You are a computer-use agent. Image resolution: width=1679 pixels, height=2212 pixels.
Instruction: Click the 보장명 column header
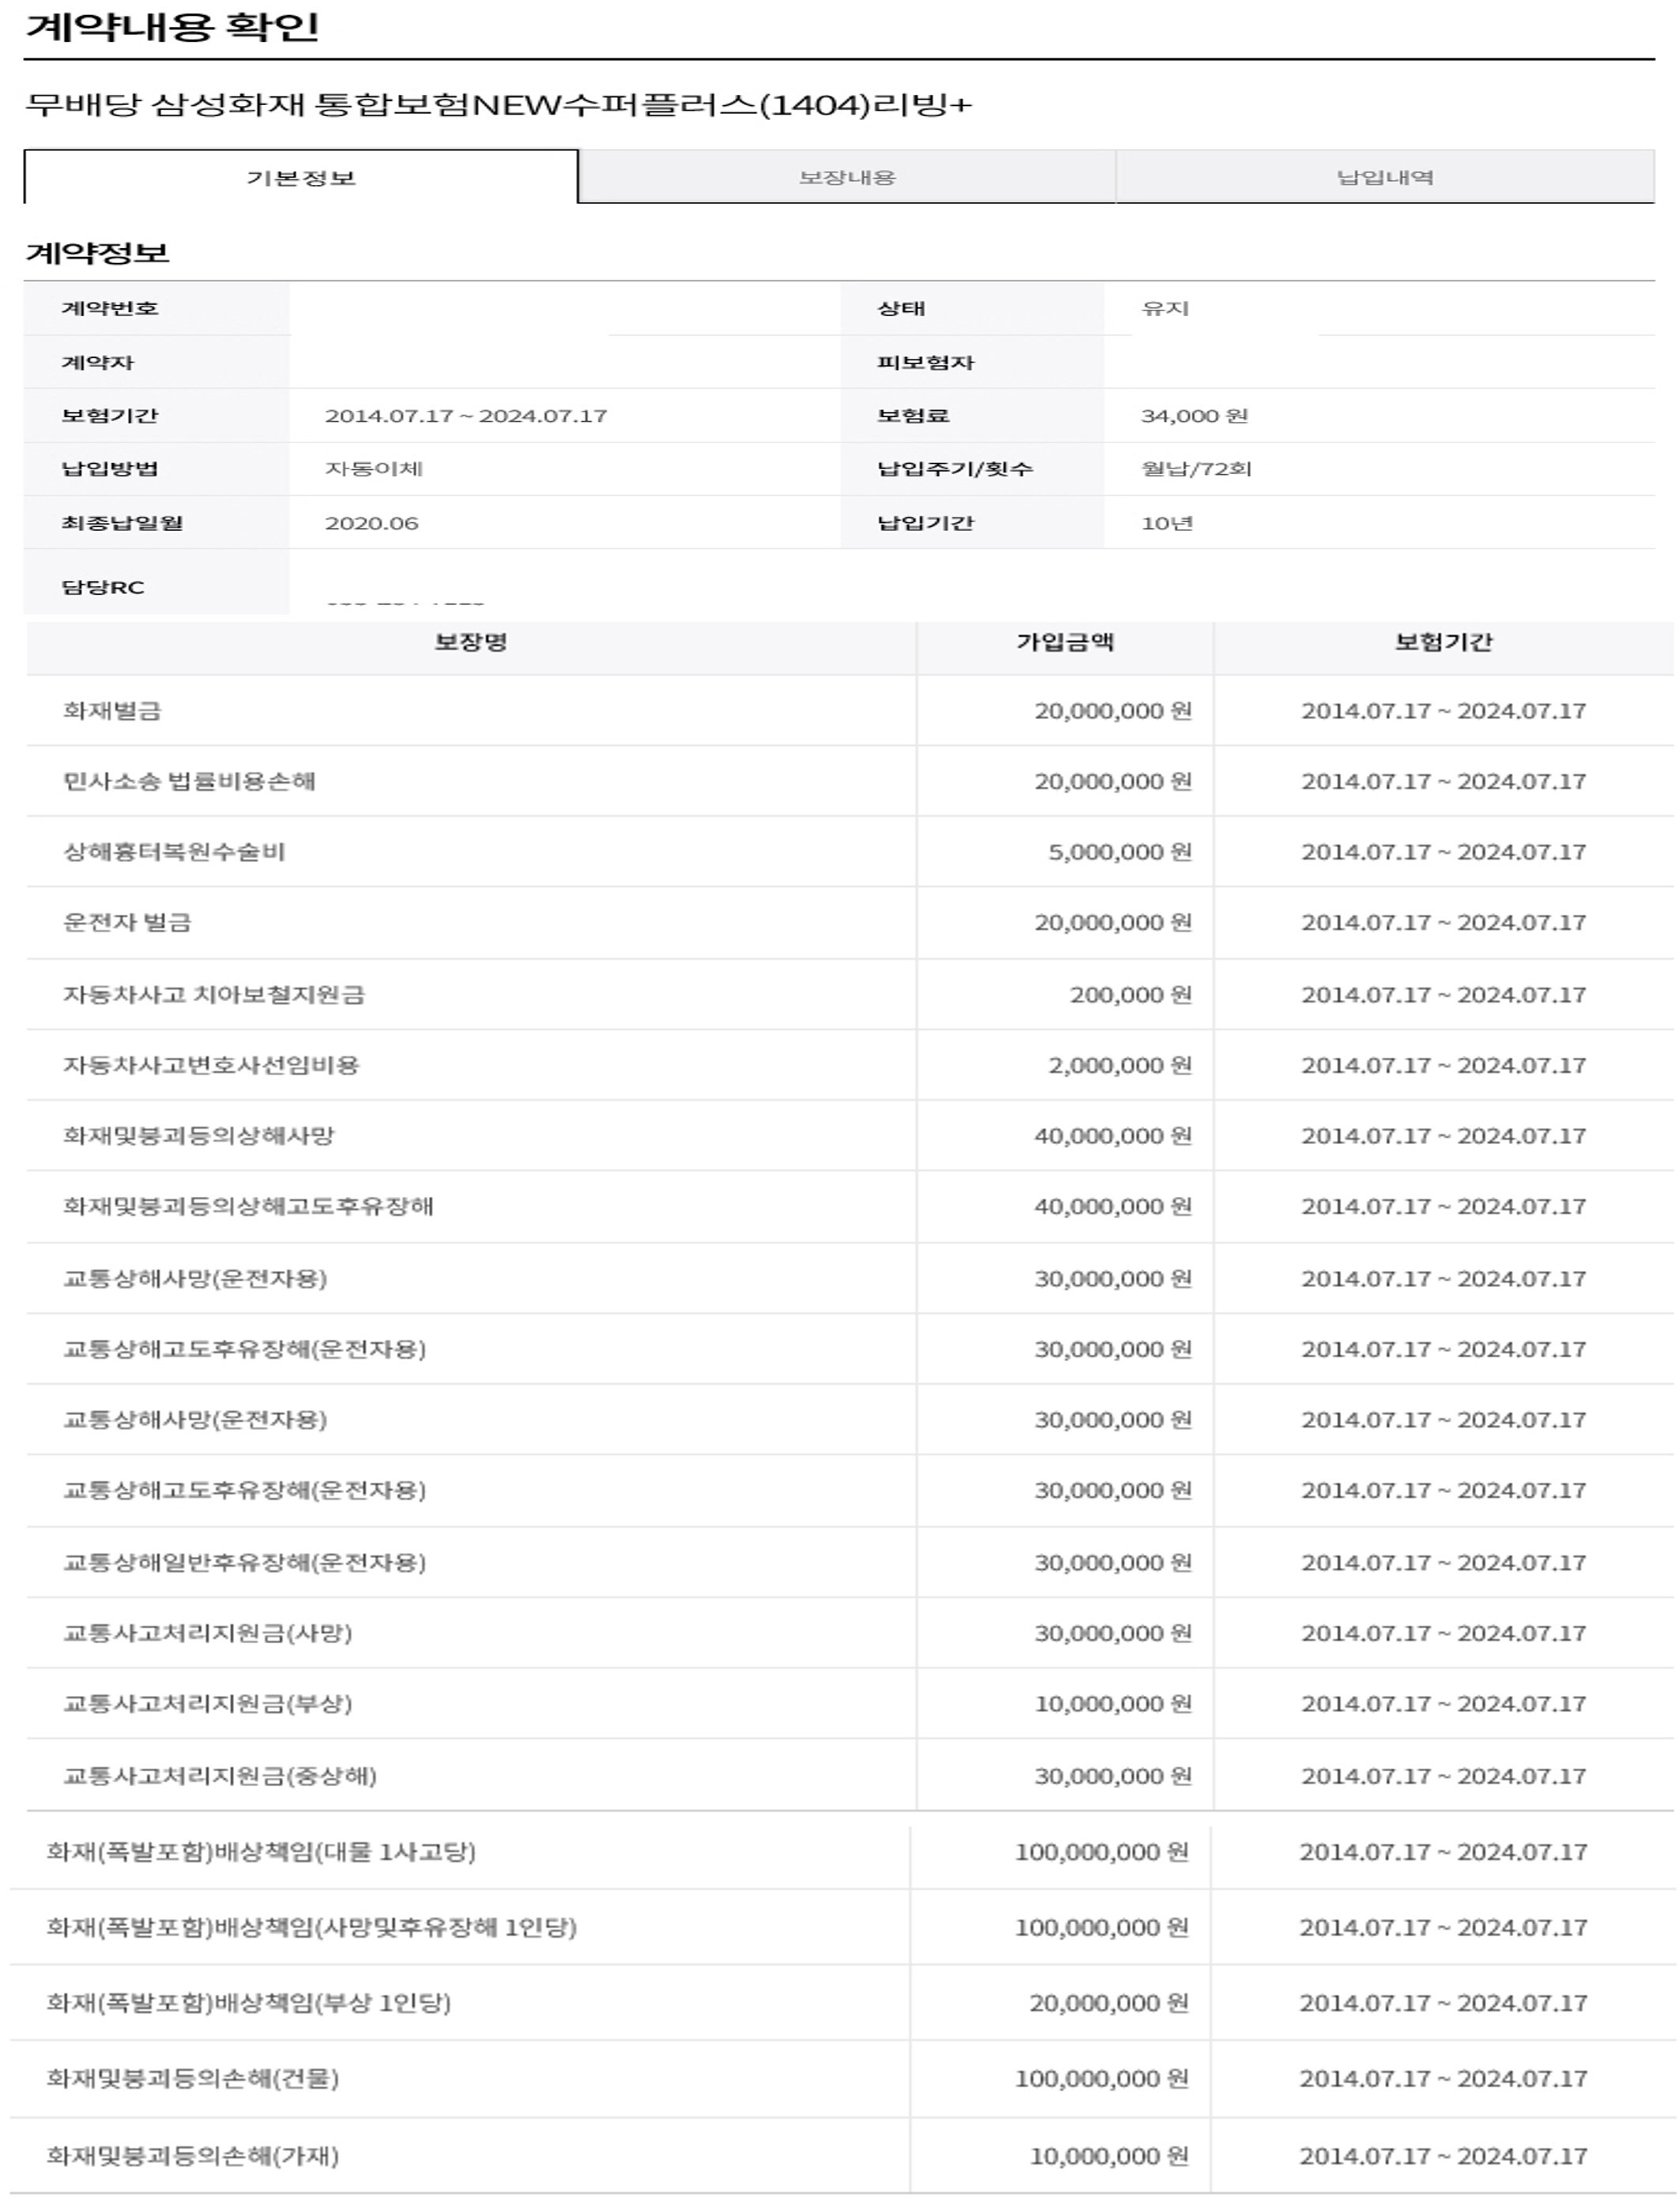pyautogui.click(x=471, y=642)
